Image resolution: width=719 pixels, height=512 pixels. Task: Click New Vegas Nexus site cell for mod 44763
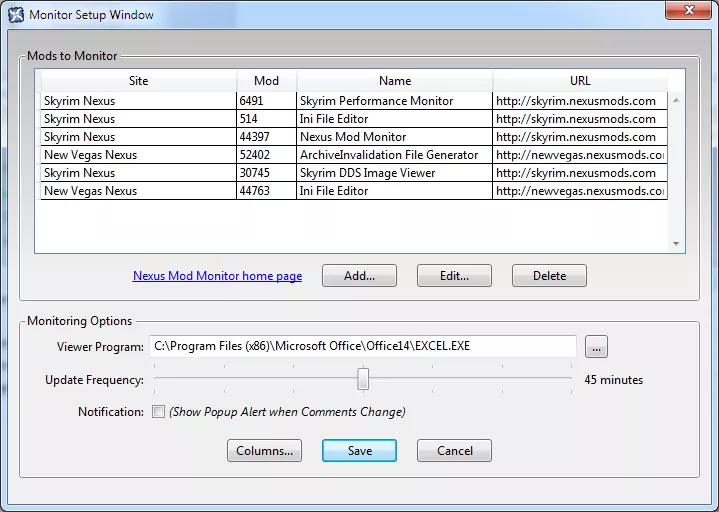(x=138, y=191)
